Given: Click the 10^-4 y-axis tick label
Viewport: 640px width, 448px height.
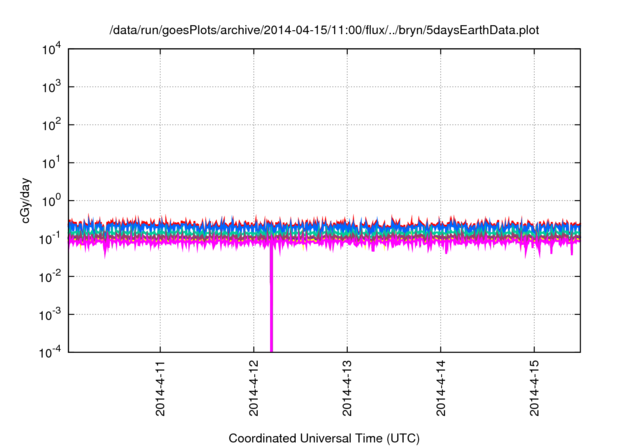Looking at the screenshot, I should coord(51,352).
